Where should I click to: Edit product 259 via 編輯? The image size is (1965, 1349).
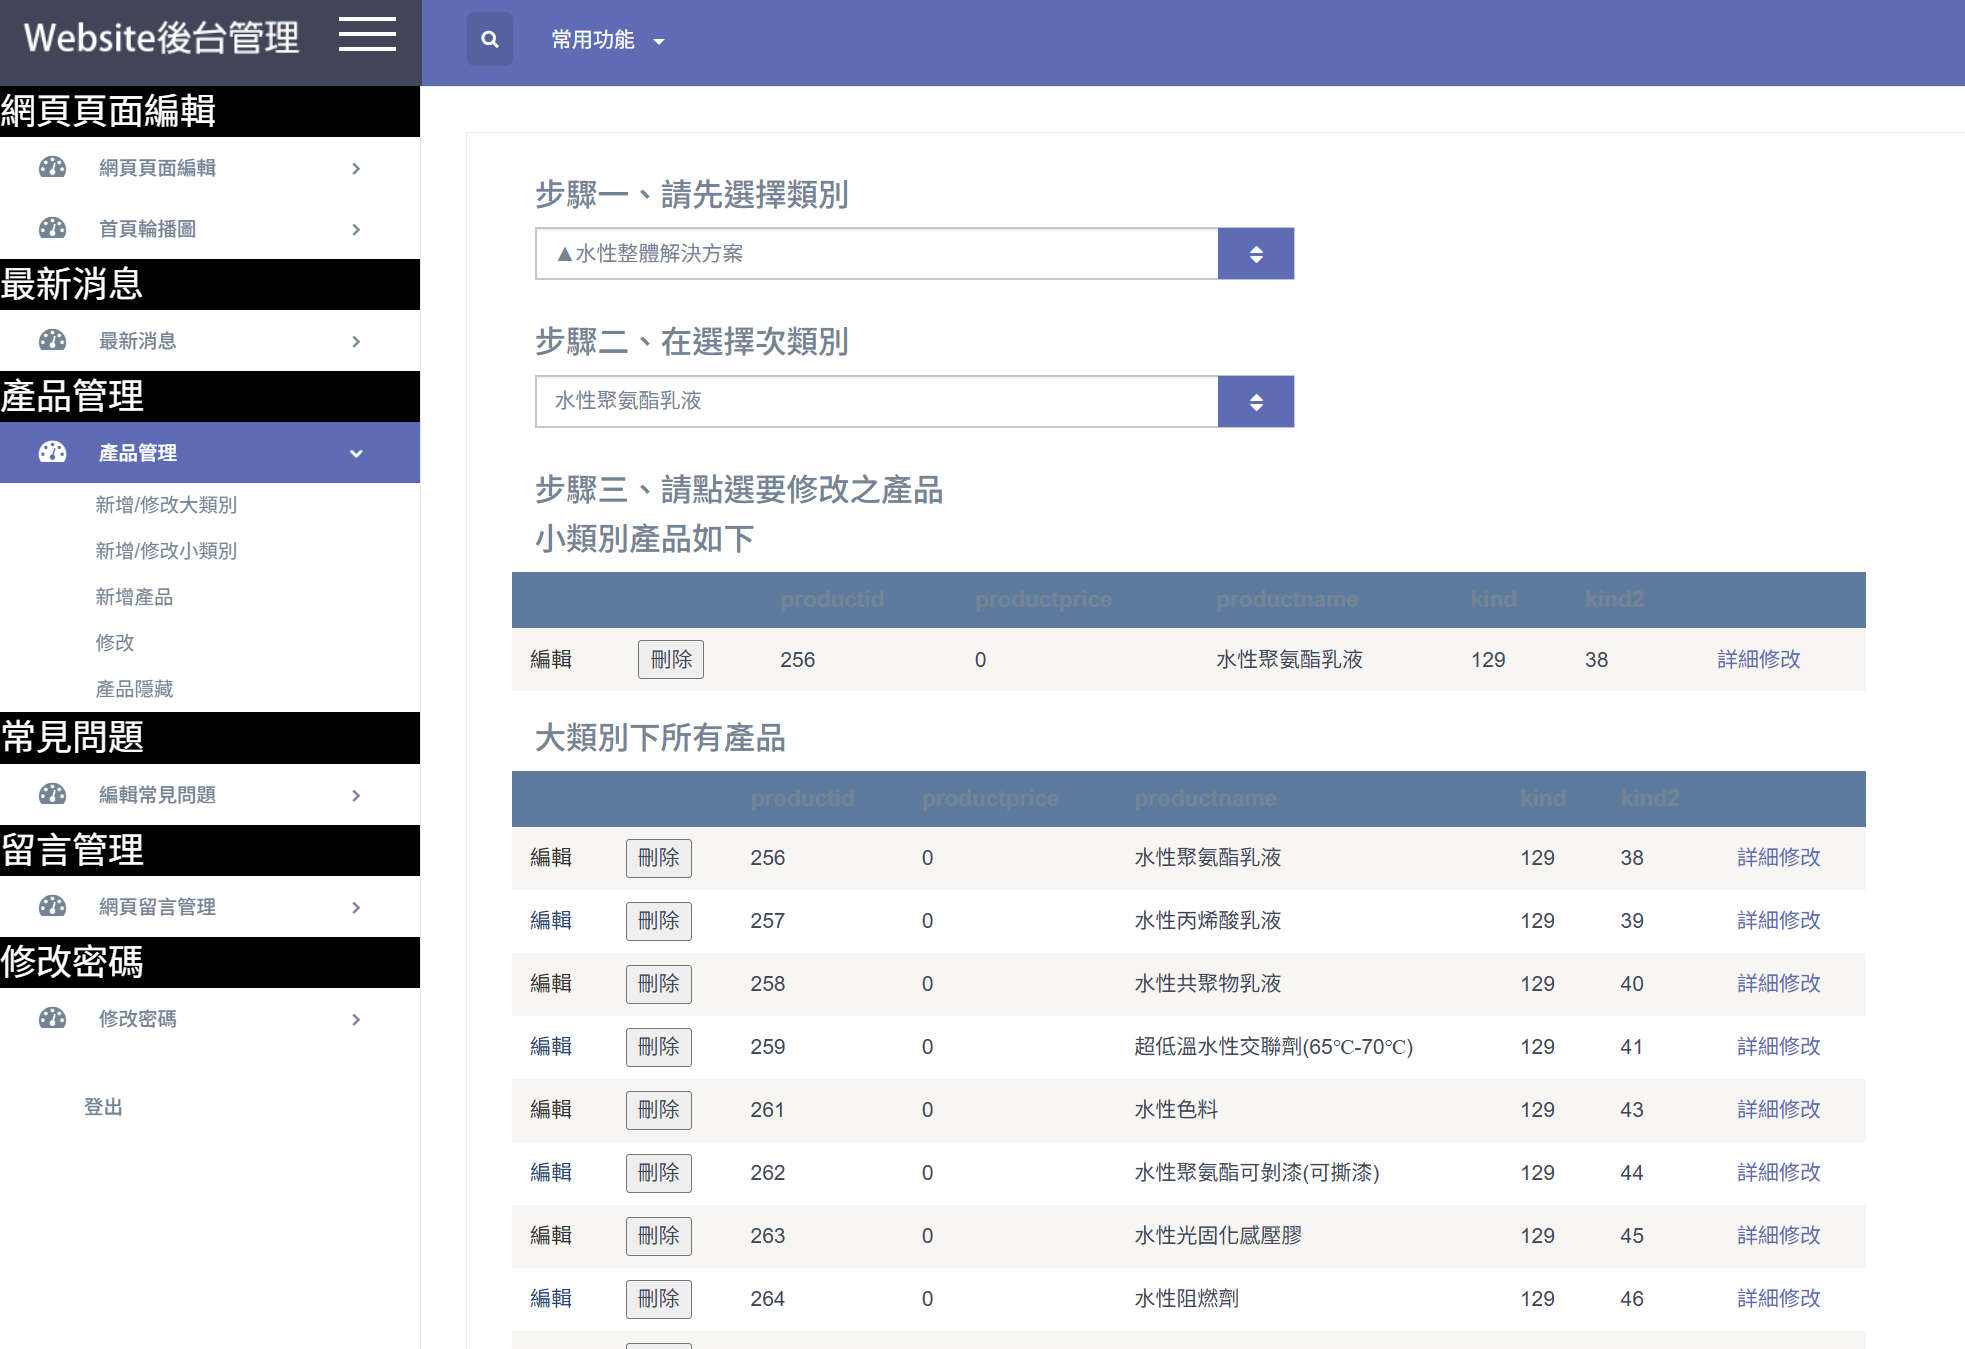coord(551,1046)
